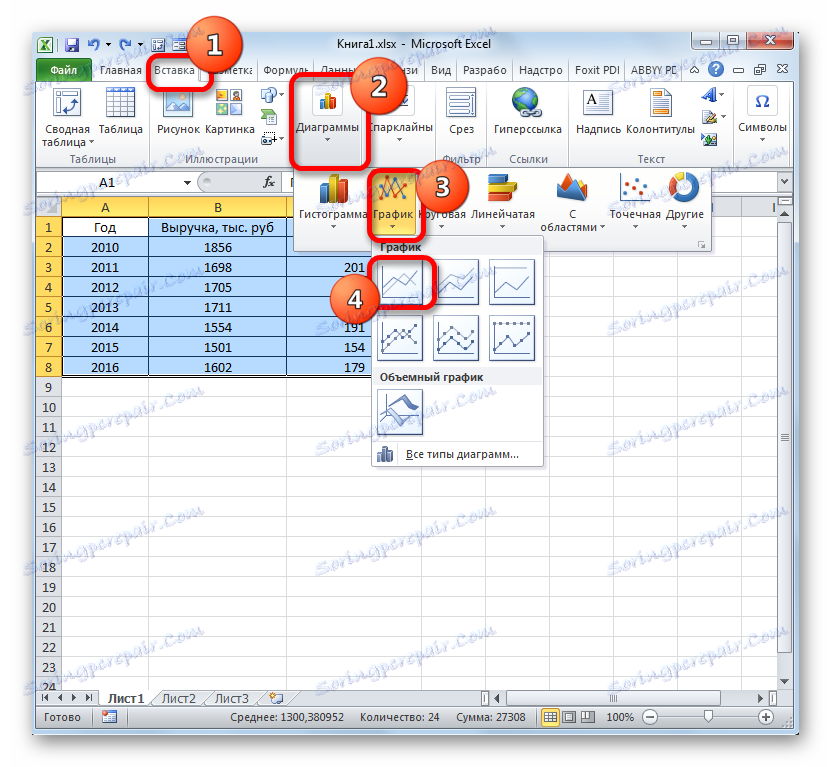Click the zoom in plus button
The height and width of the screenshot is (767, 831).
[765, 717]
